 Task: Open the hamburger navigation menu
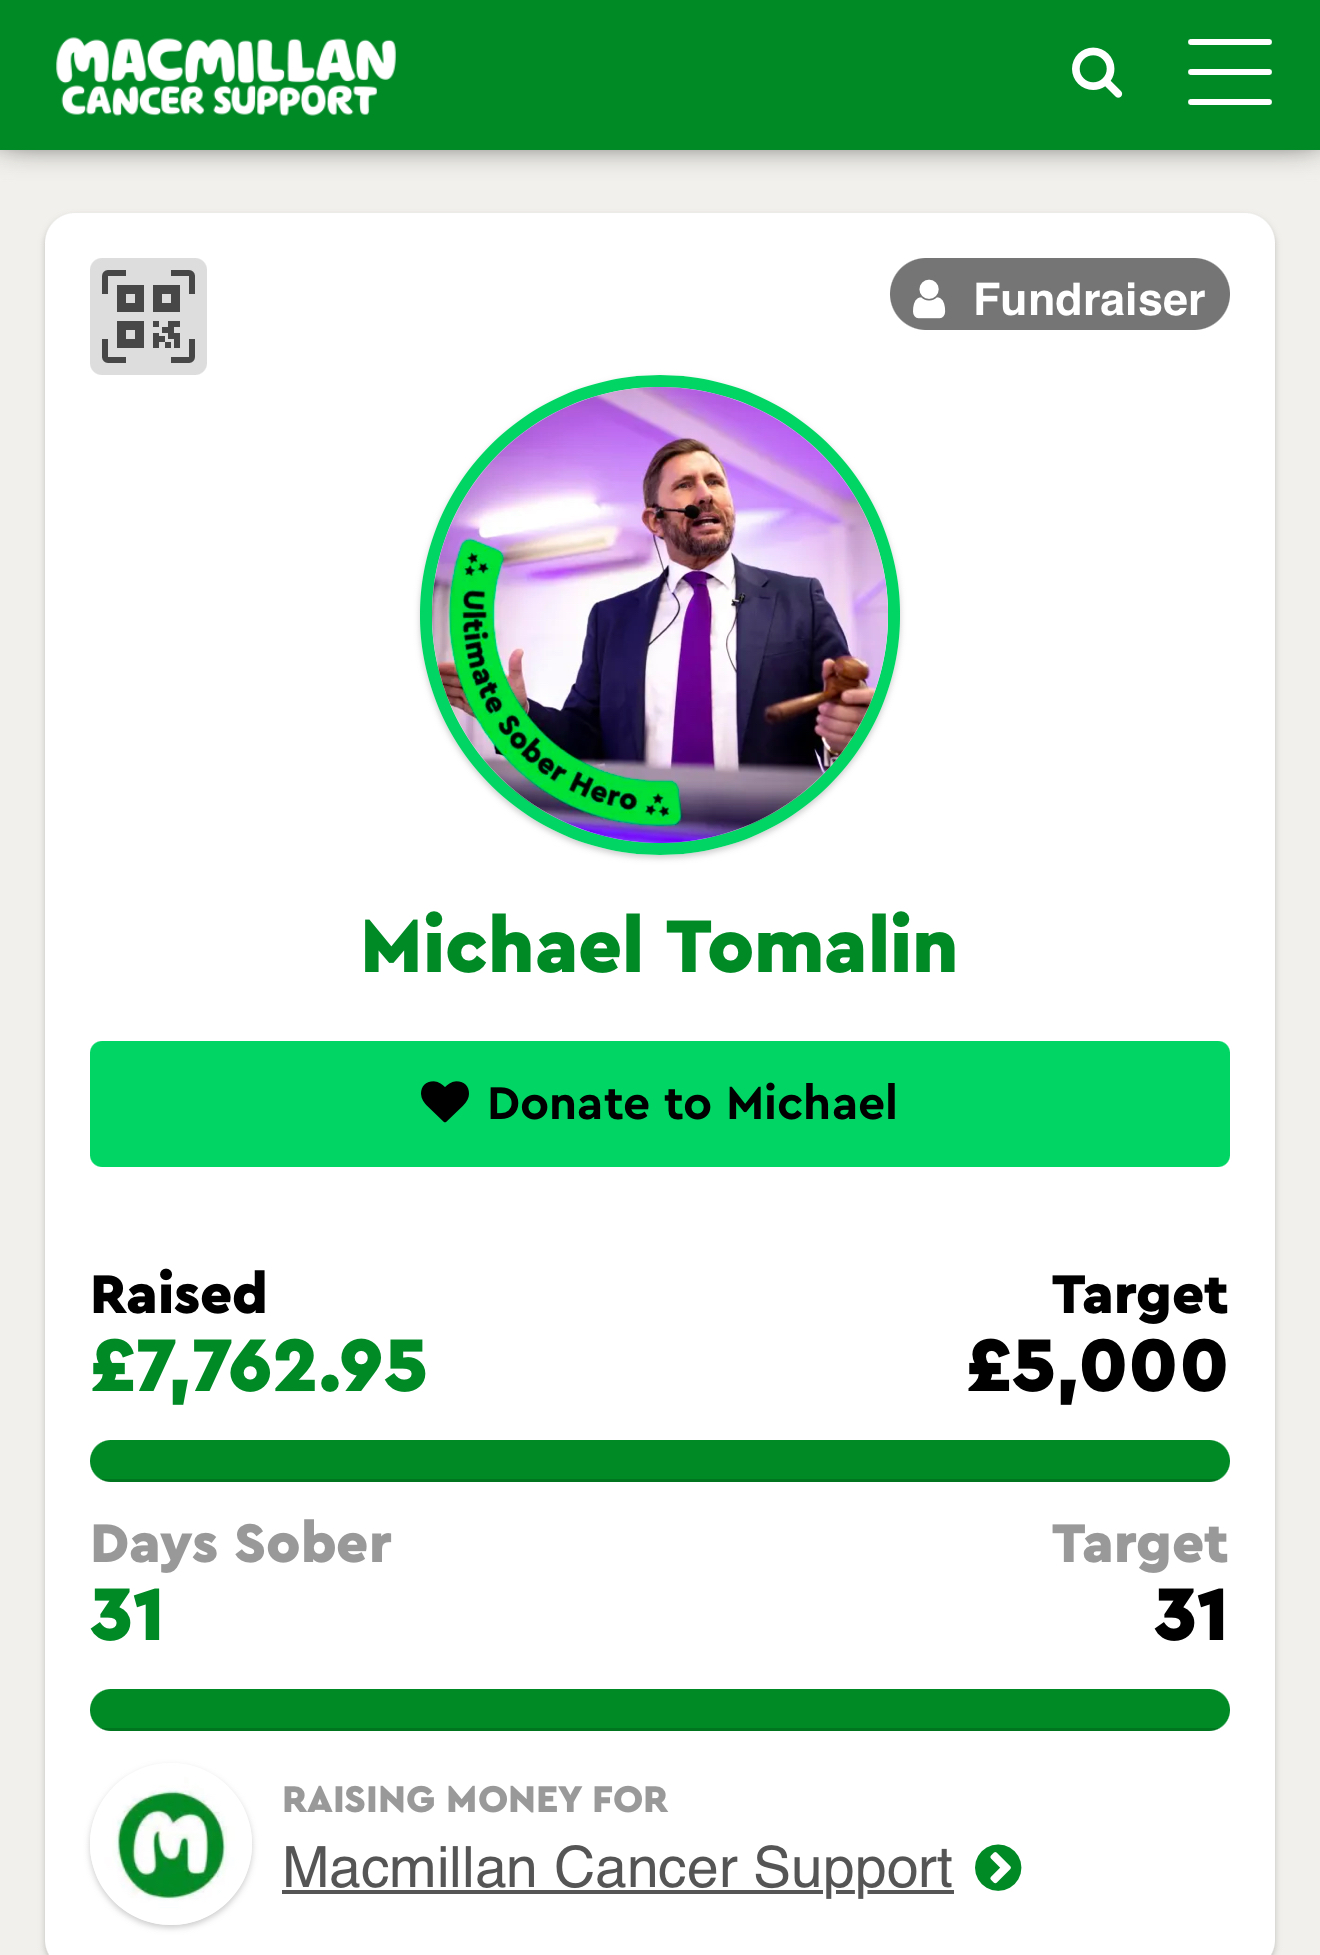1229,72
